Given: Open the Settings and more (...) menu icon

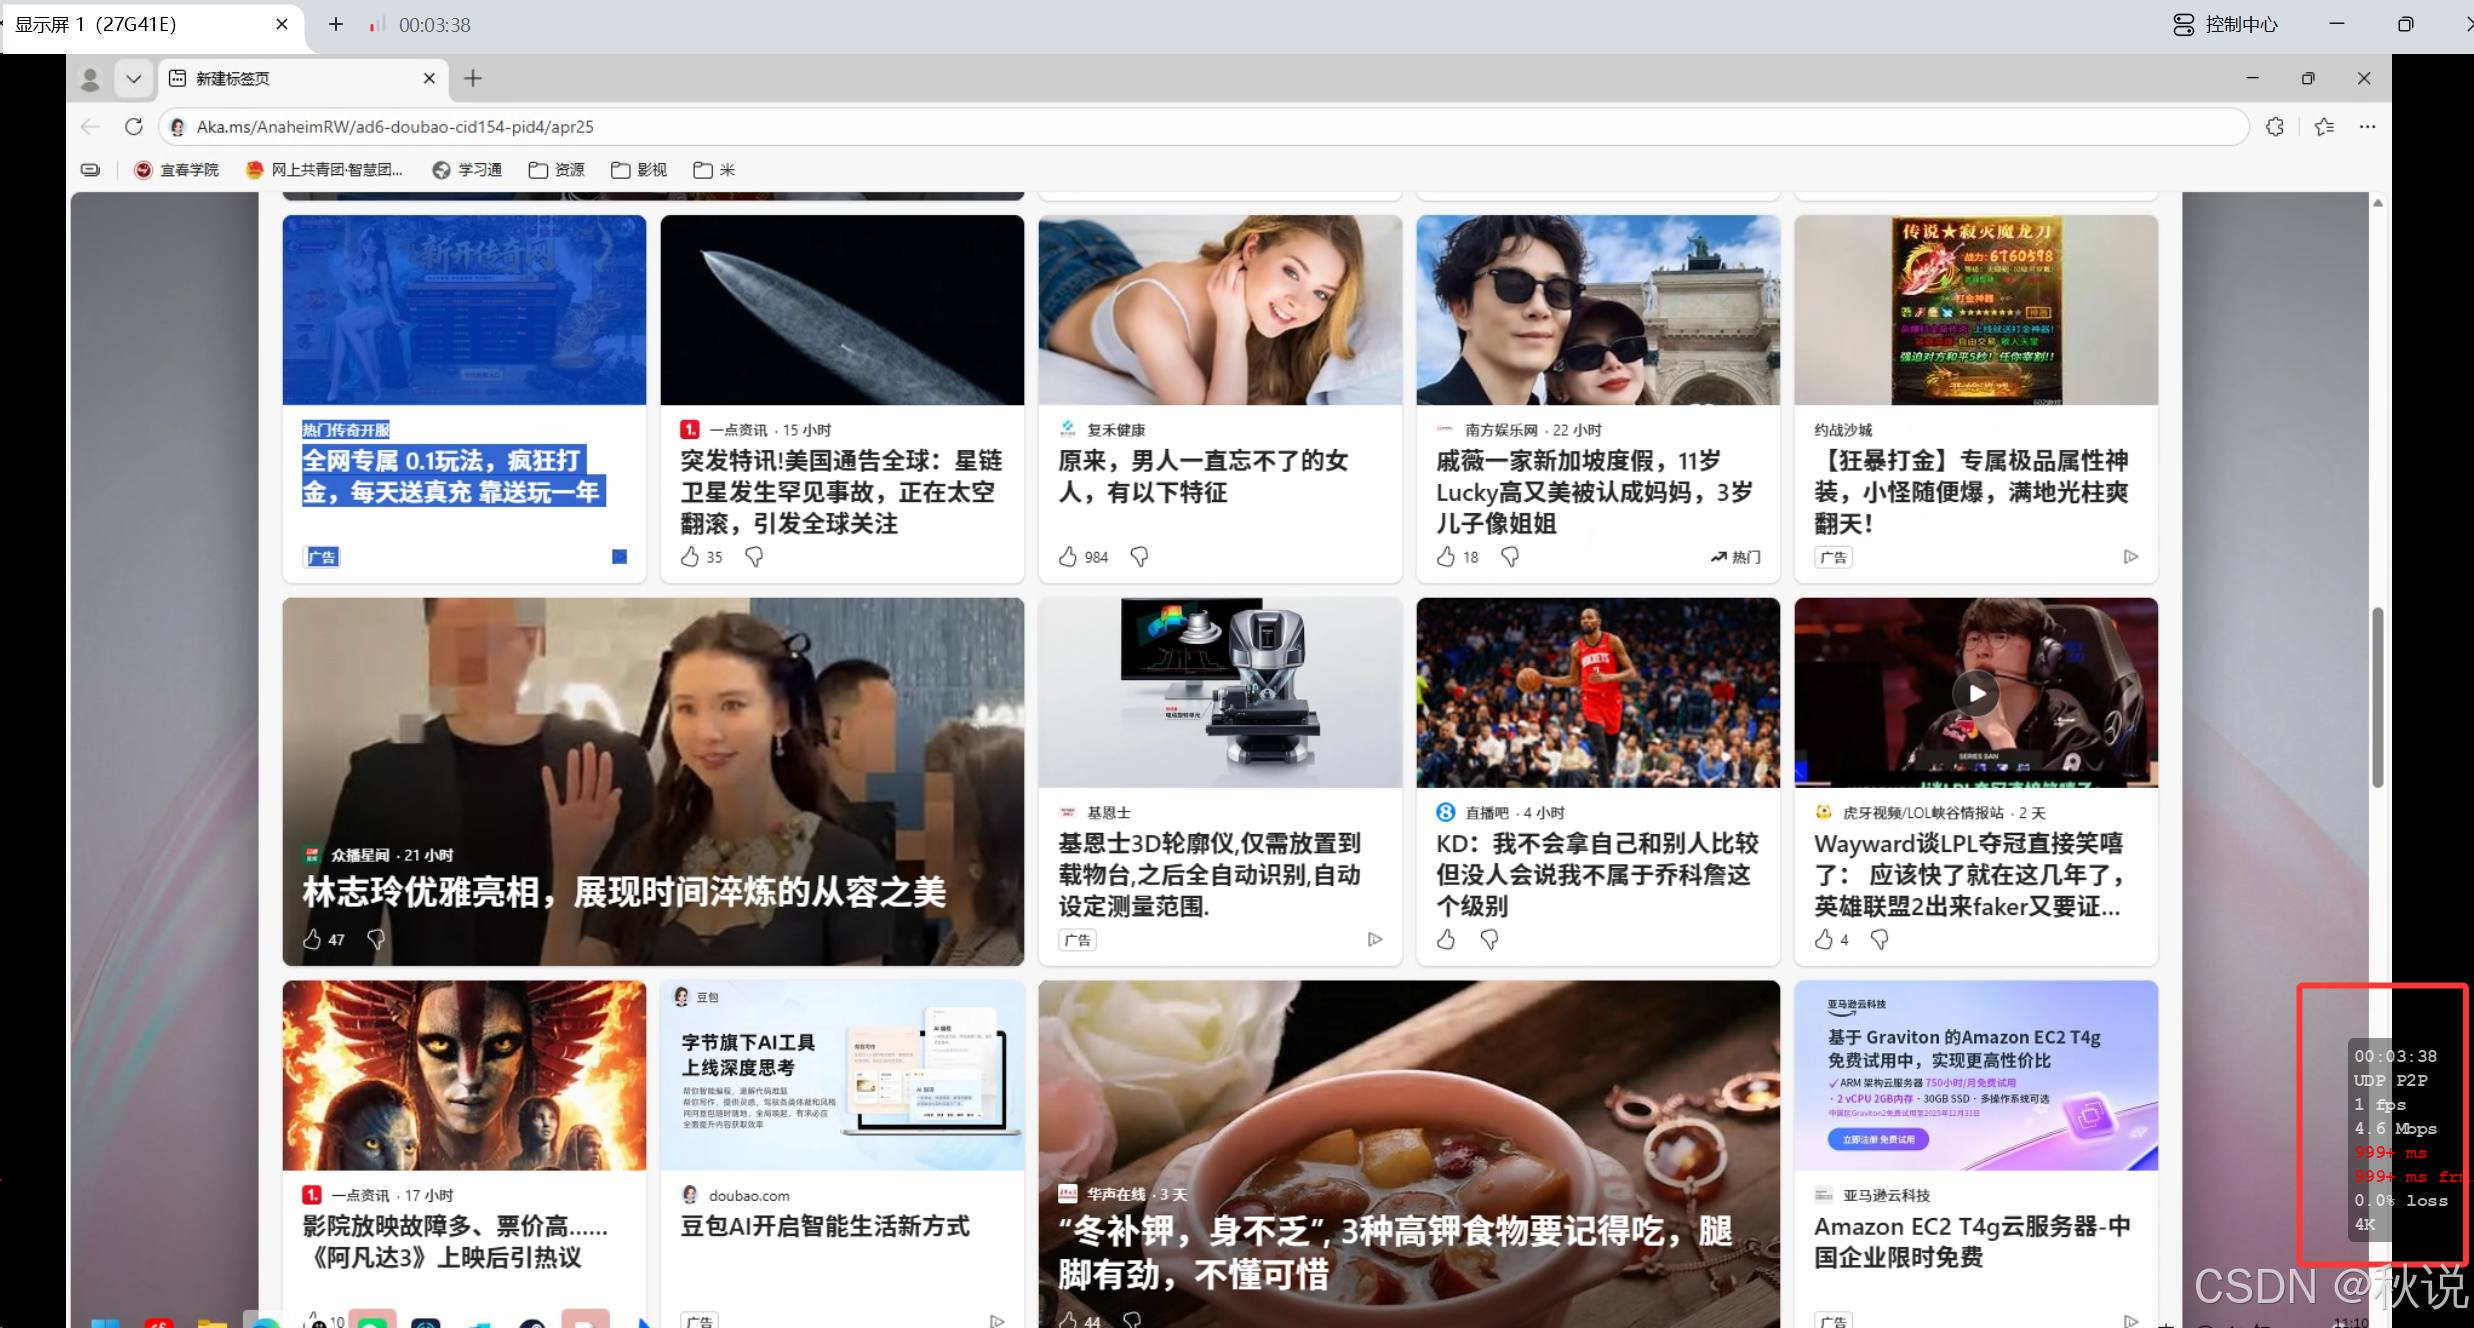Looking at the screenshot, I should 2368,126.
